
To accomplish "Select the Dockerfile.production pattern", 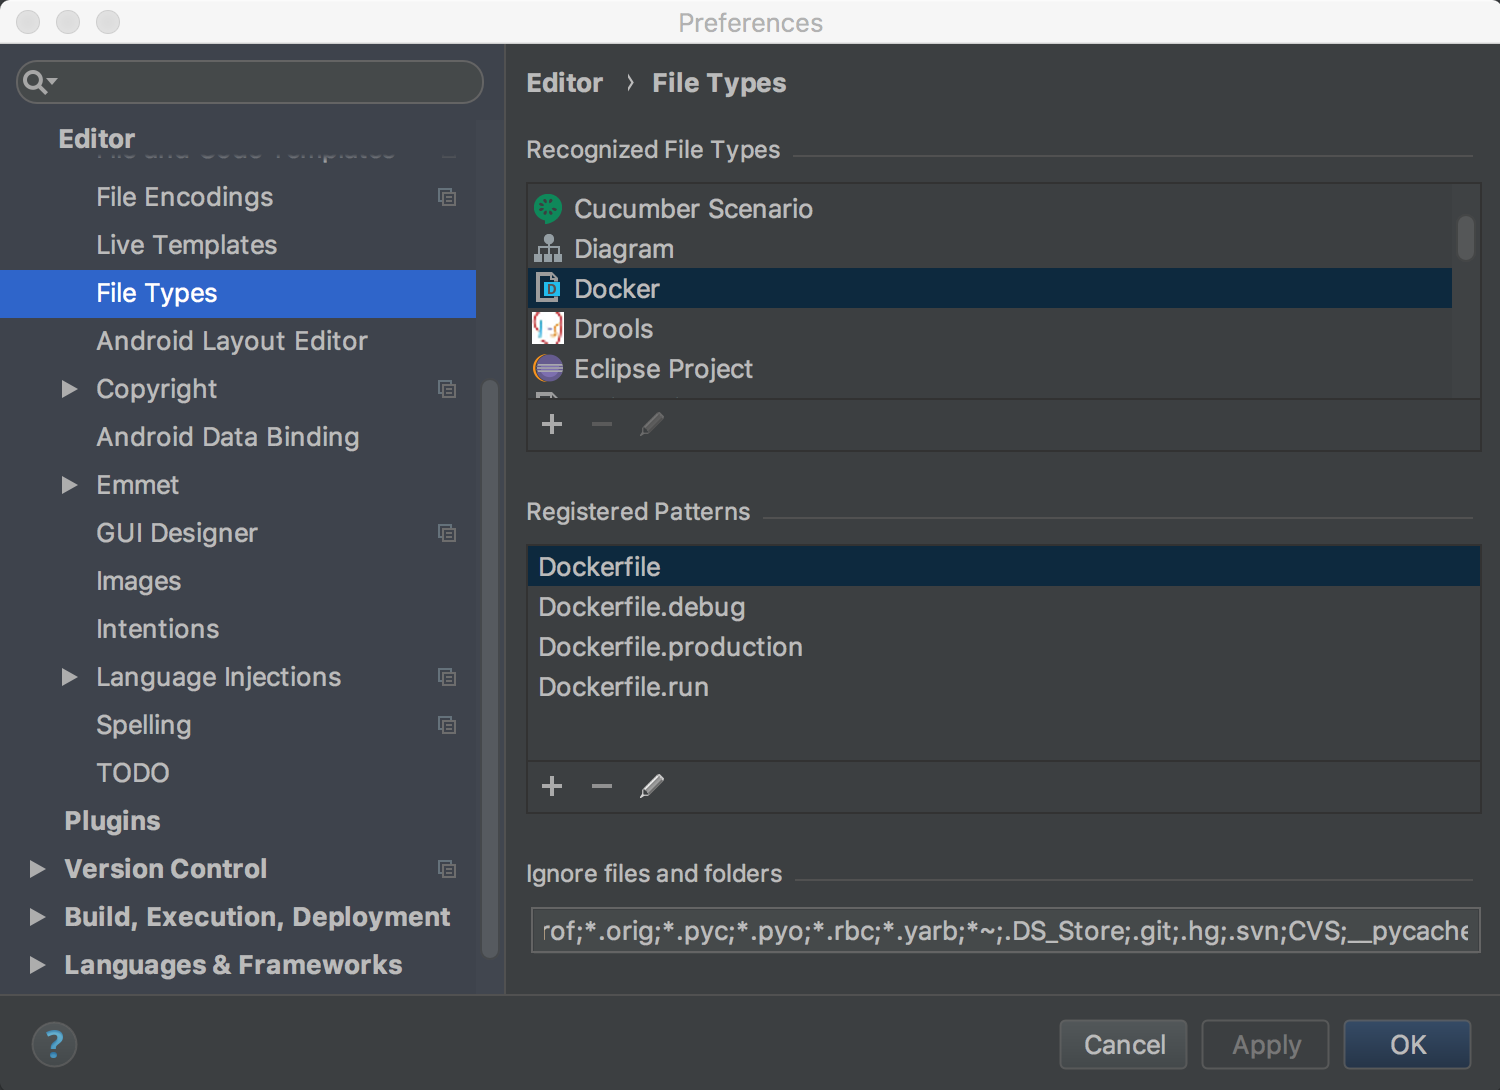I will pos(1004,646).
